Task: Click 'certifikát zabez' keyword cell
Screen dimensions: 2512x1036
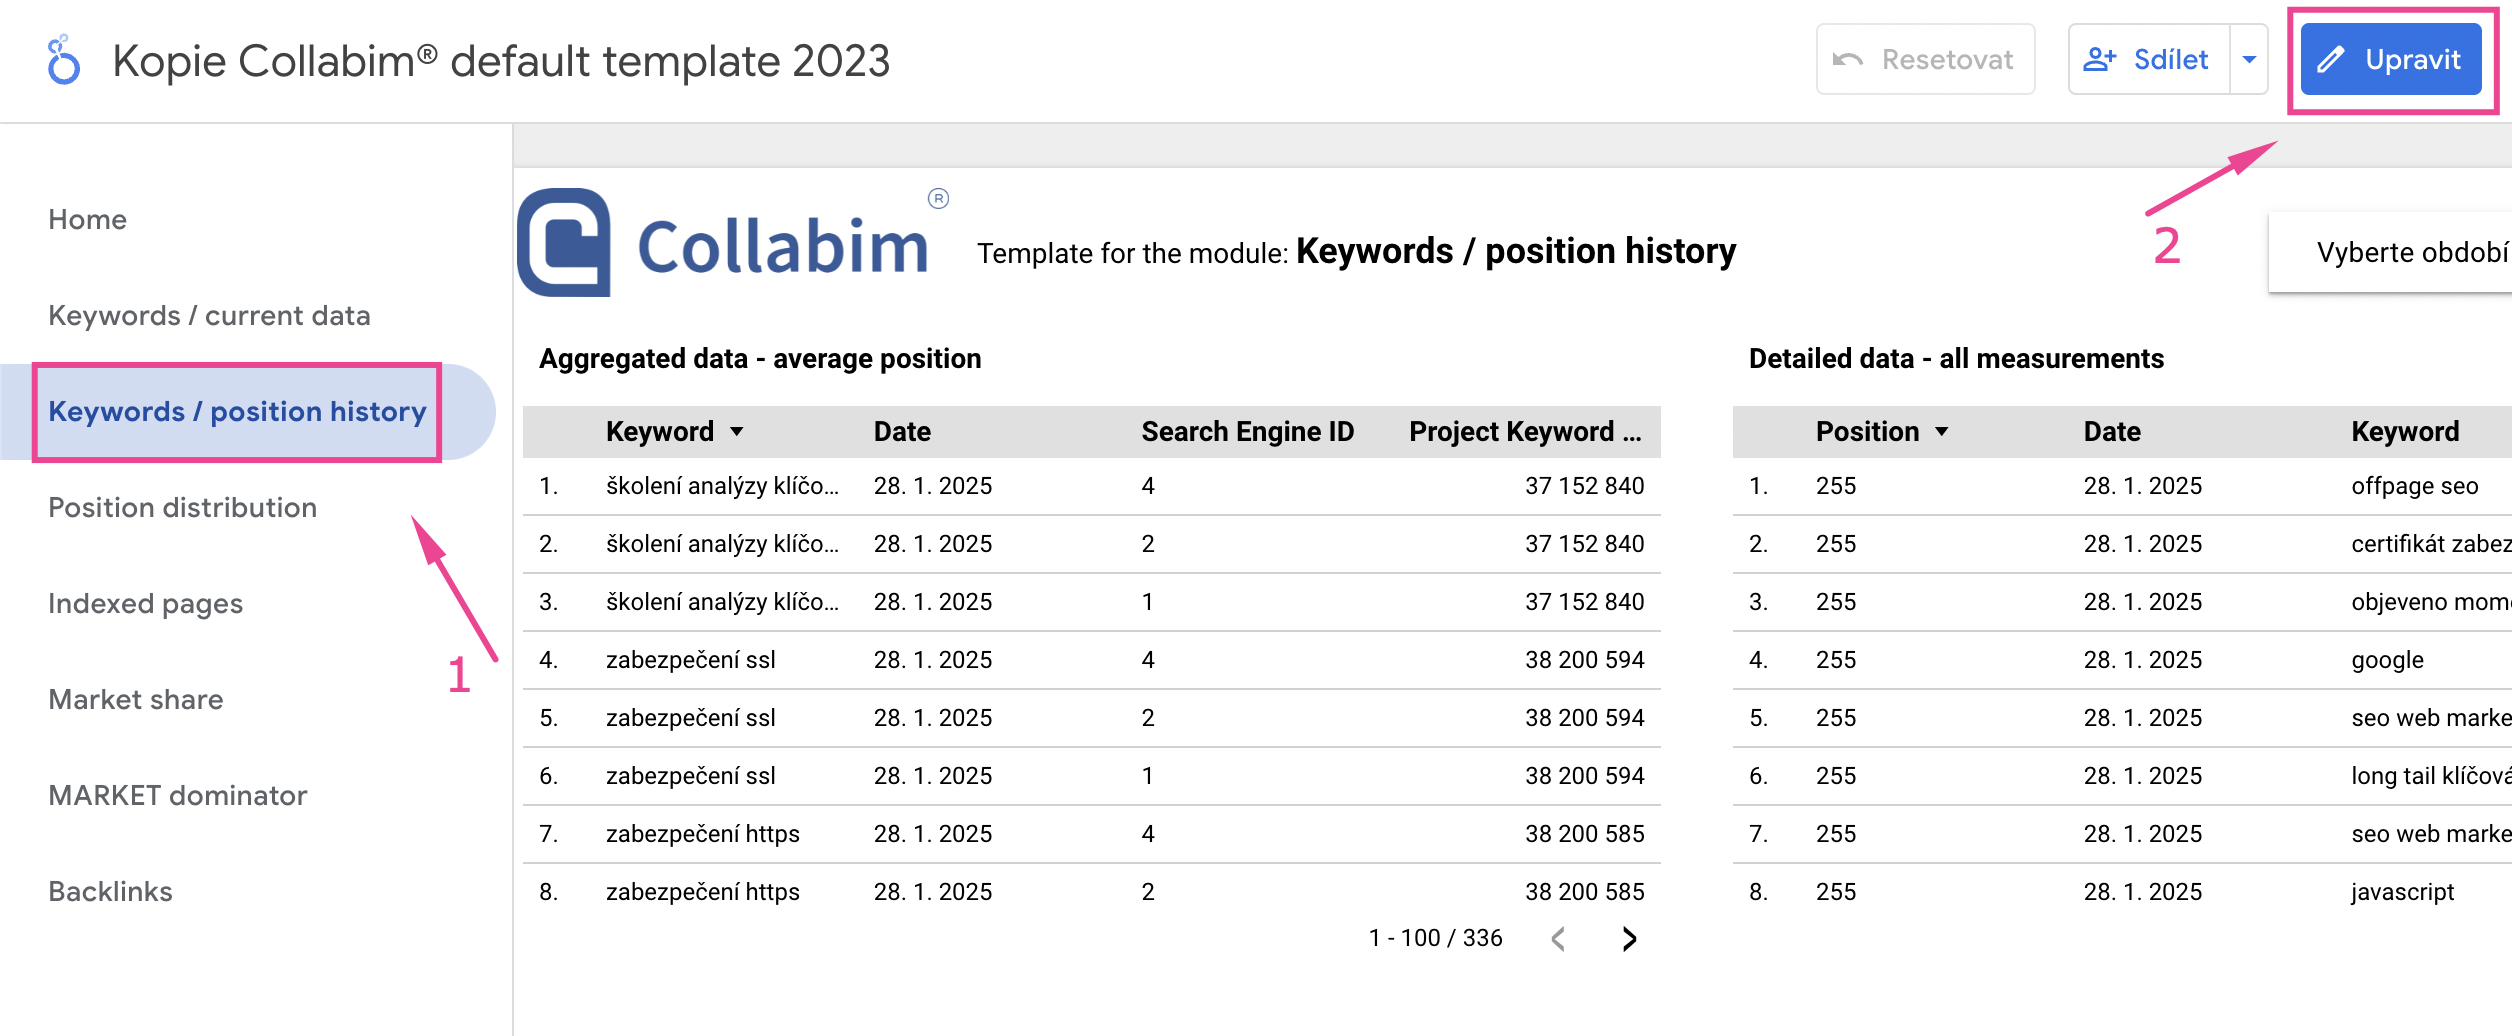Action: (2431, 544)
